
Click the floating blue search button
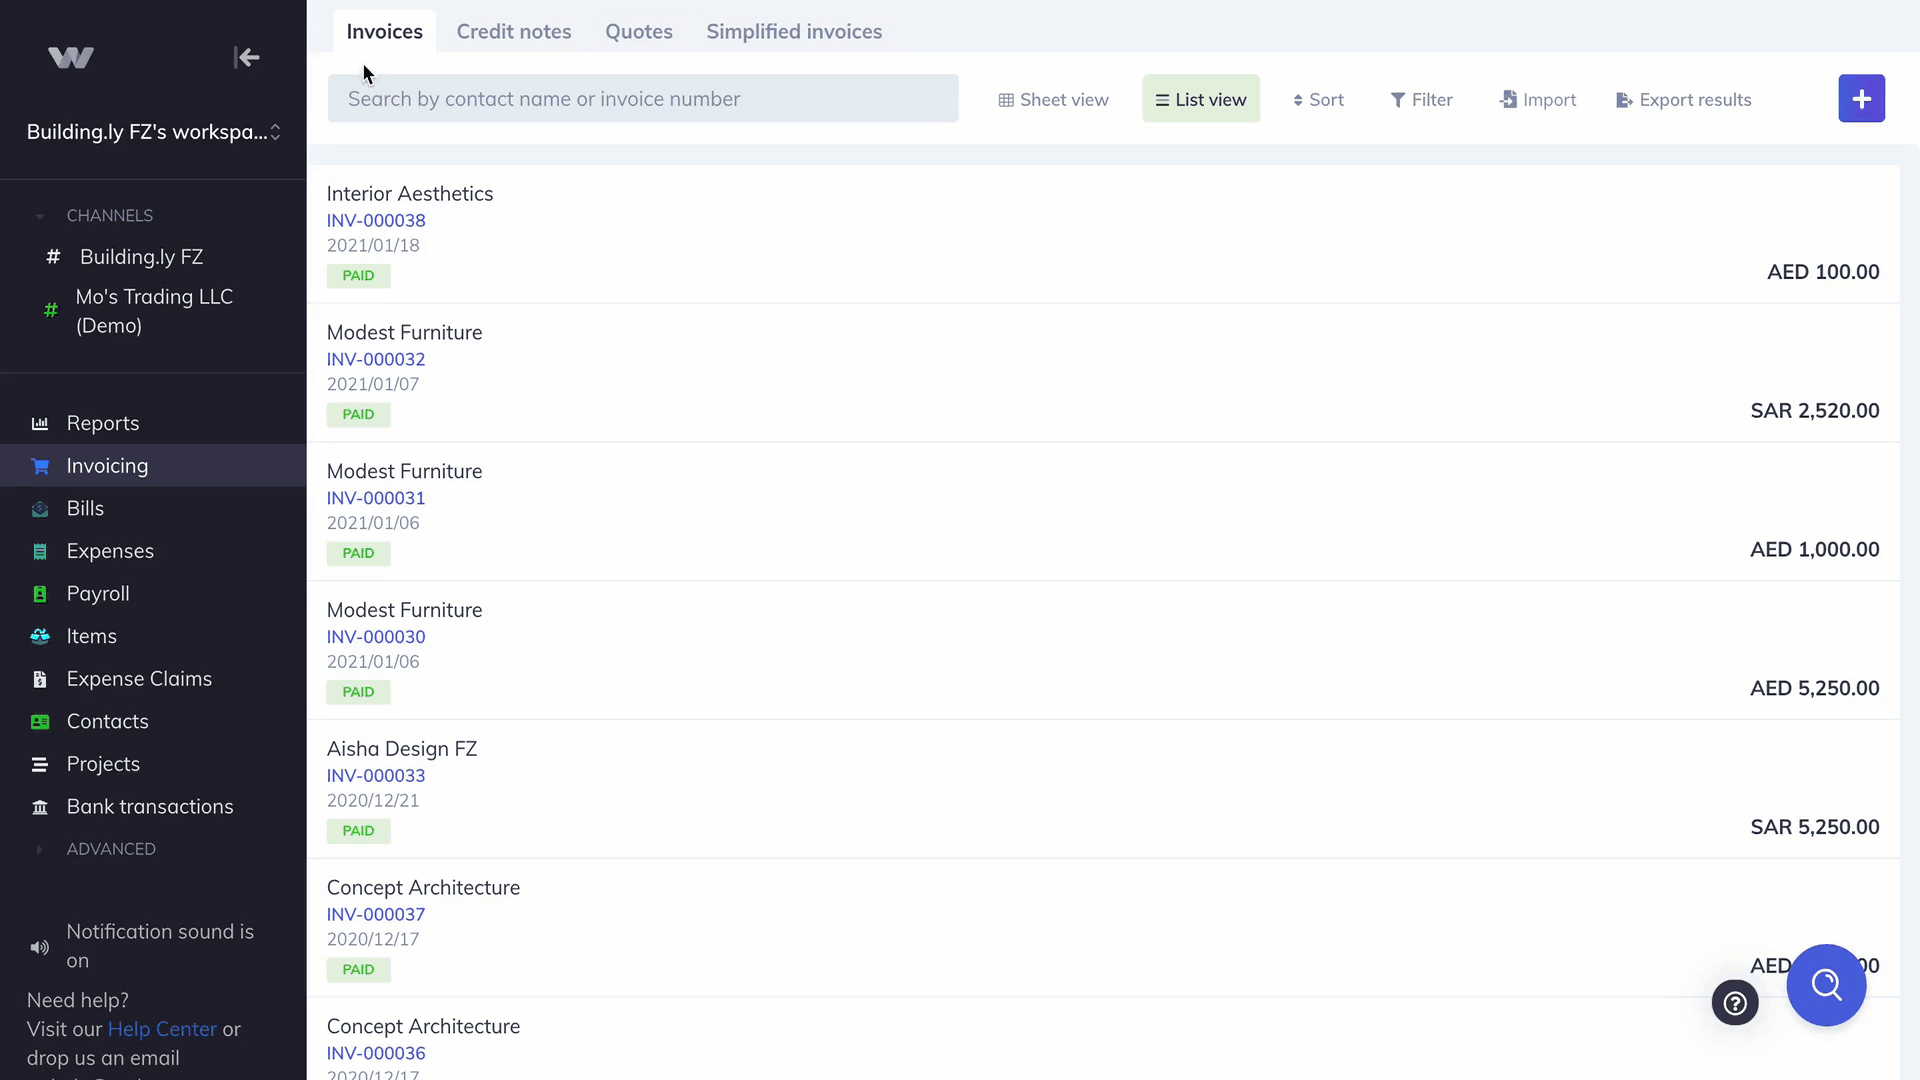tap(1826, 985)
